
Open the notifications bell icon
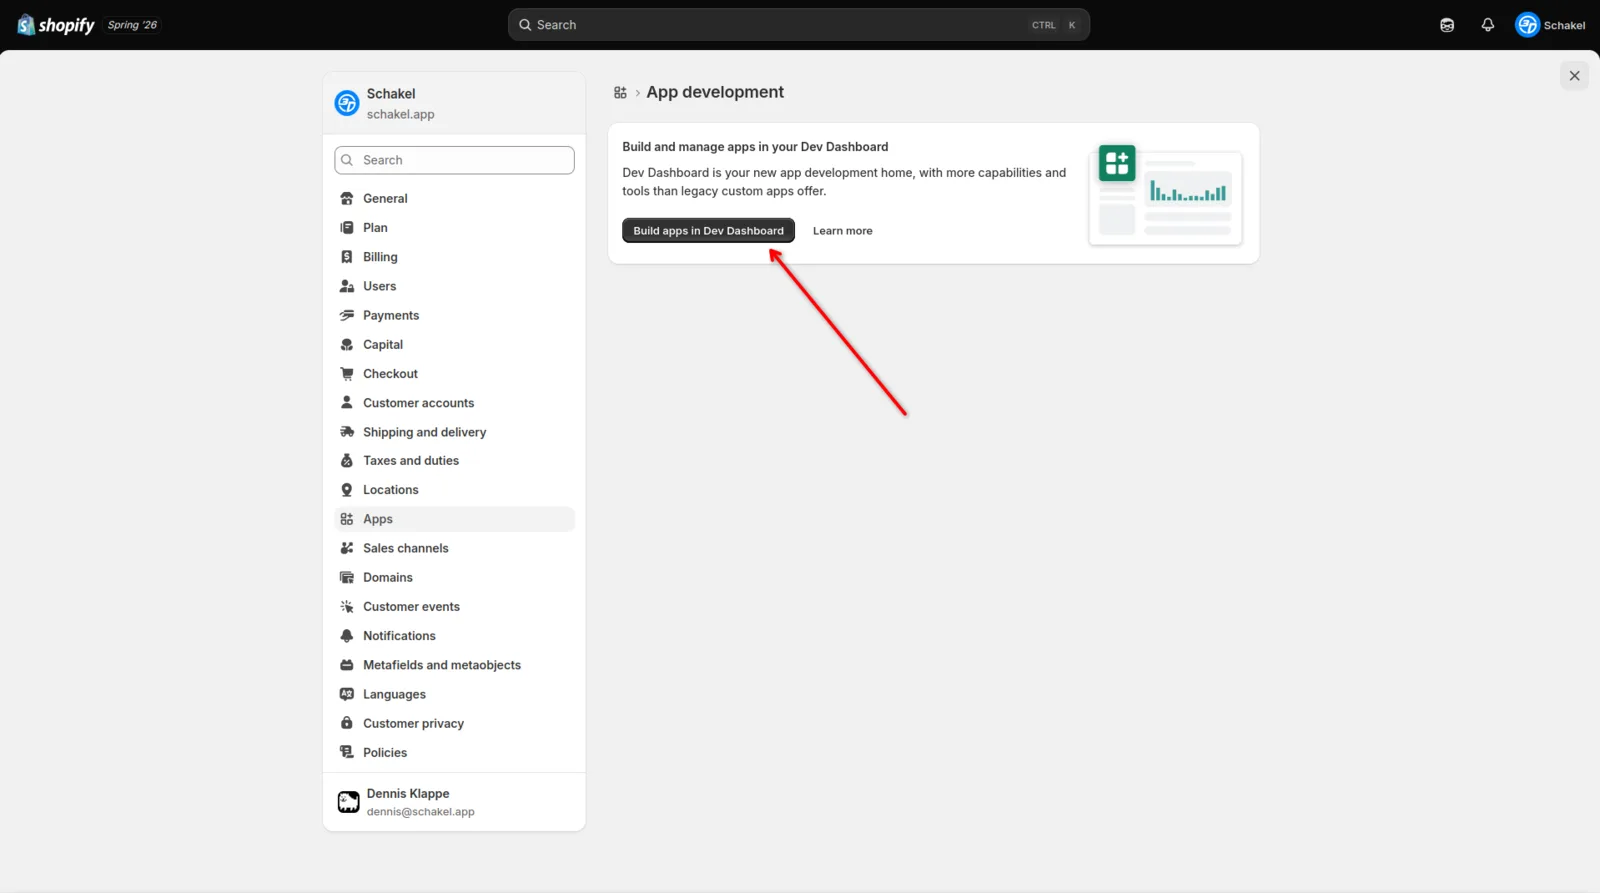pyautogui.click(x=1487, y=25)
